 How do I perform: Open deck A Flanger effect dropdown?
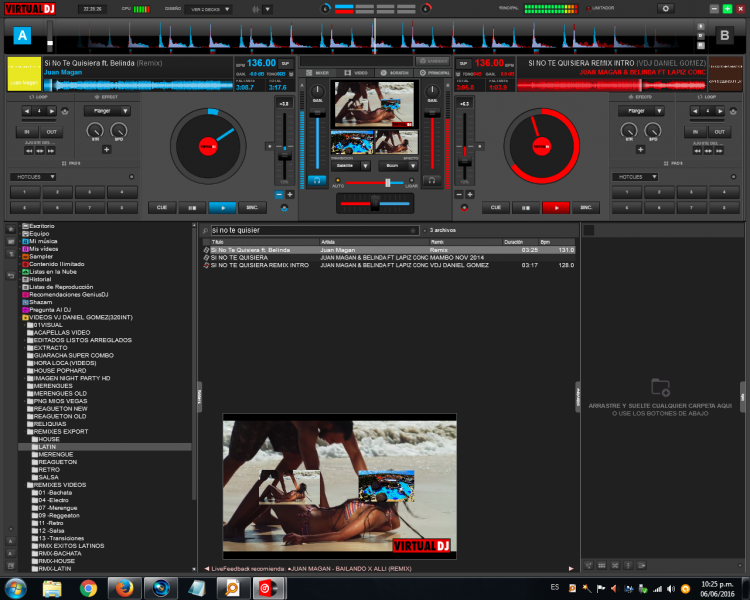107,111
